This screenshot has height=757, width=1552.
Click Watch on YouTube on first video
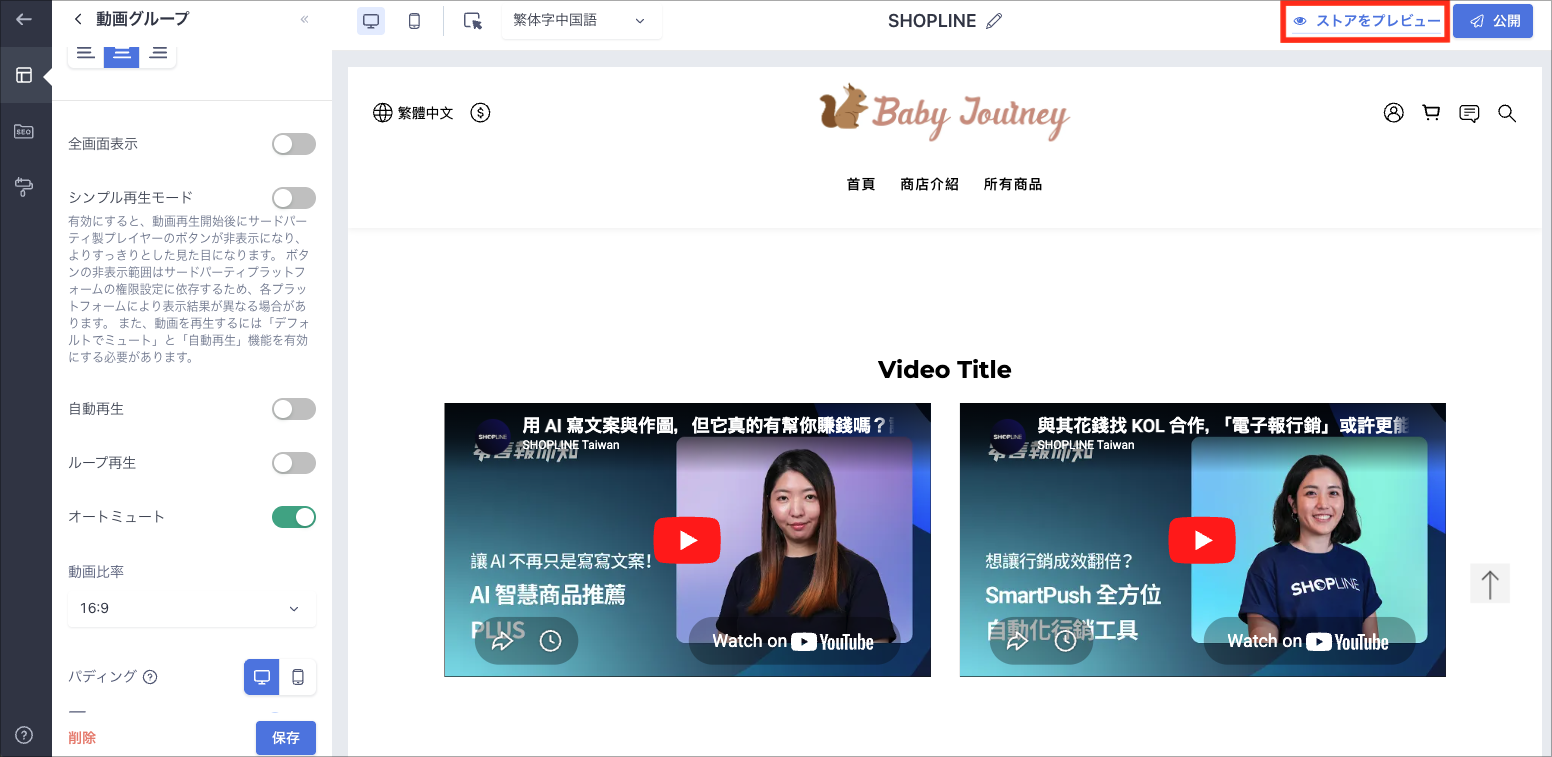pos(794,641)
